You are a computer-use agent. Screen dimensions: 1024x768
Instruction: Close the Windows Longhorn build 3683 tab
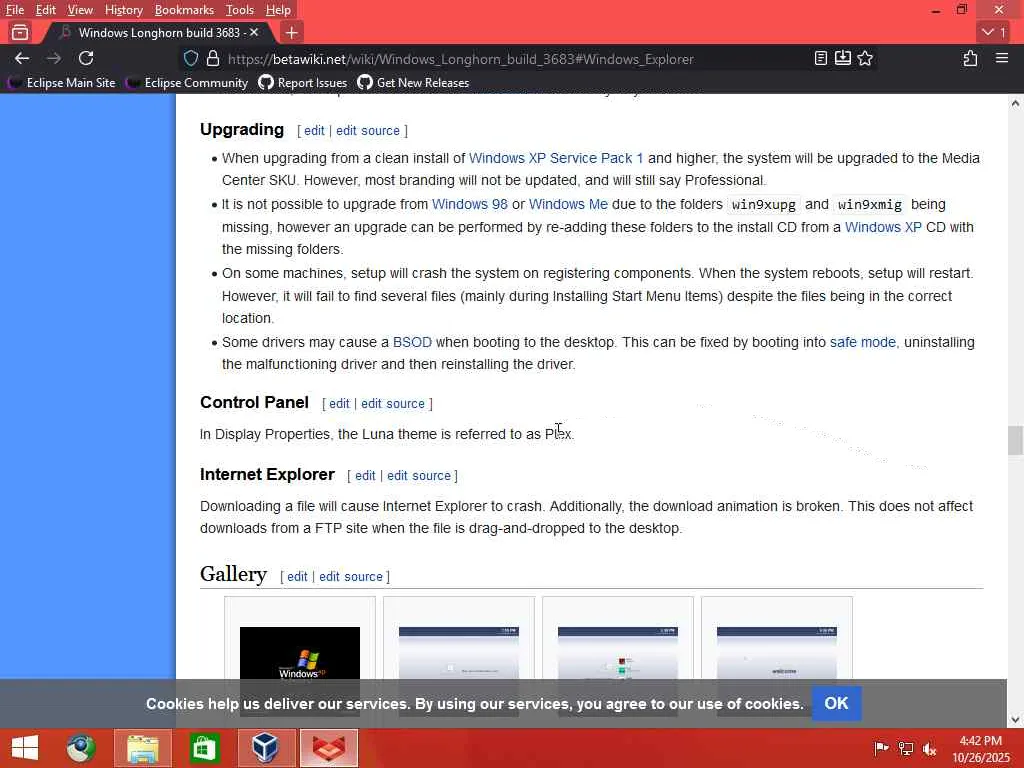[254, 32]
